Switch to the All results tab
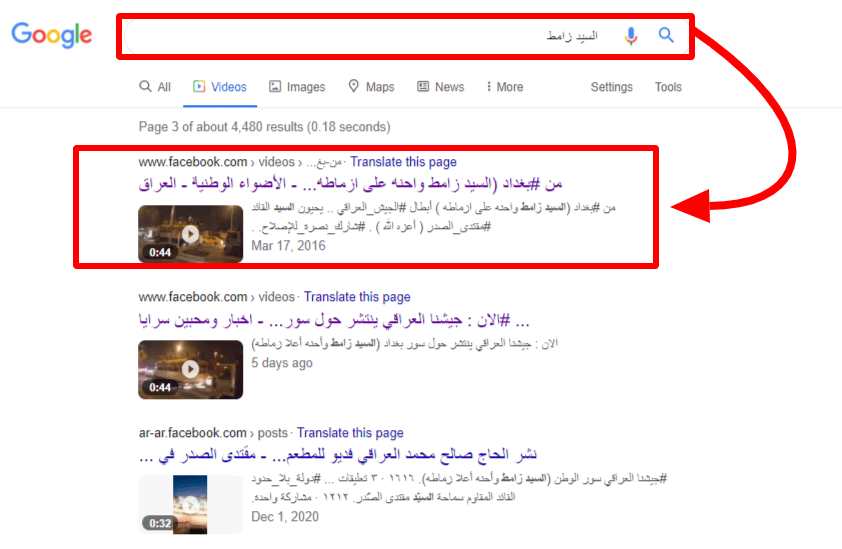The width and height of the screenshot is (842, 549). tap(155, 87)
